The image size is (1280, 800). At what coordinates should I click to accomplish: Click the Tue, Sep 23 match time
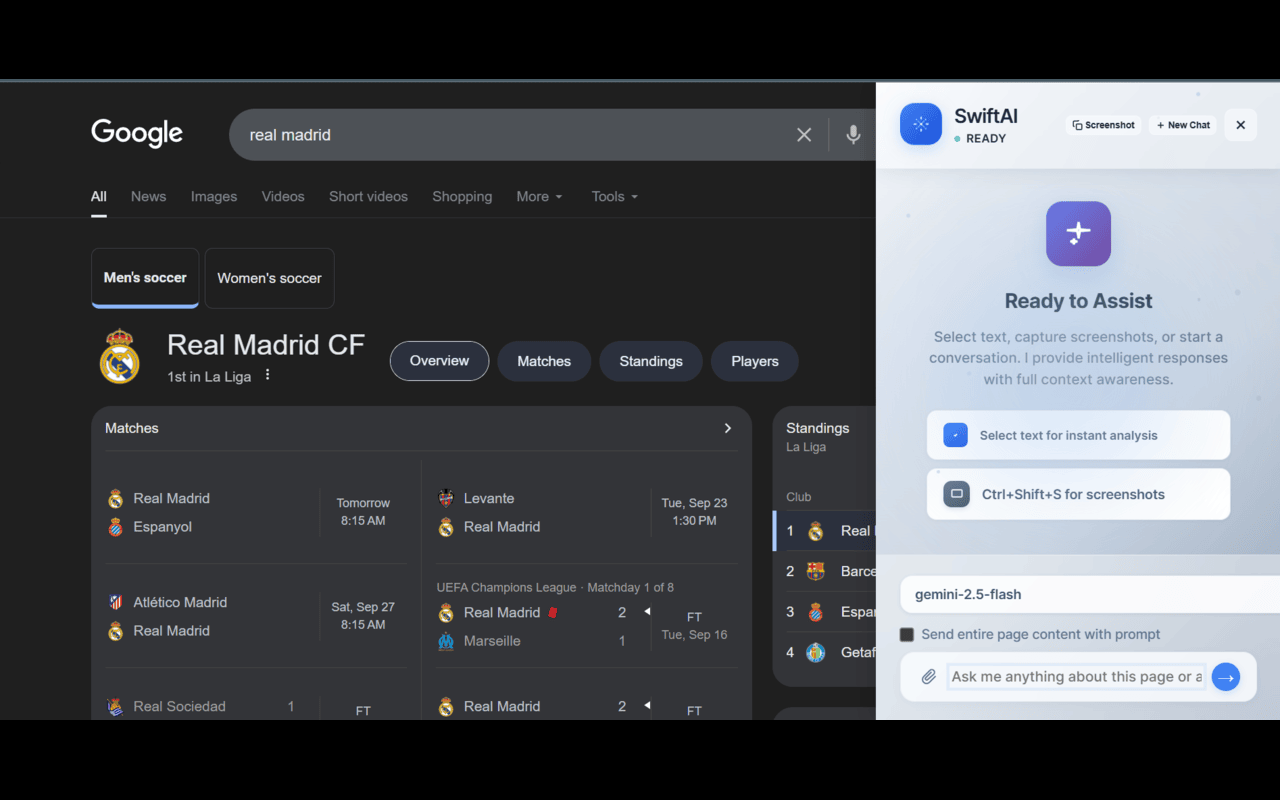[x=694, y=512]
